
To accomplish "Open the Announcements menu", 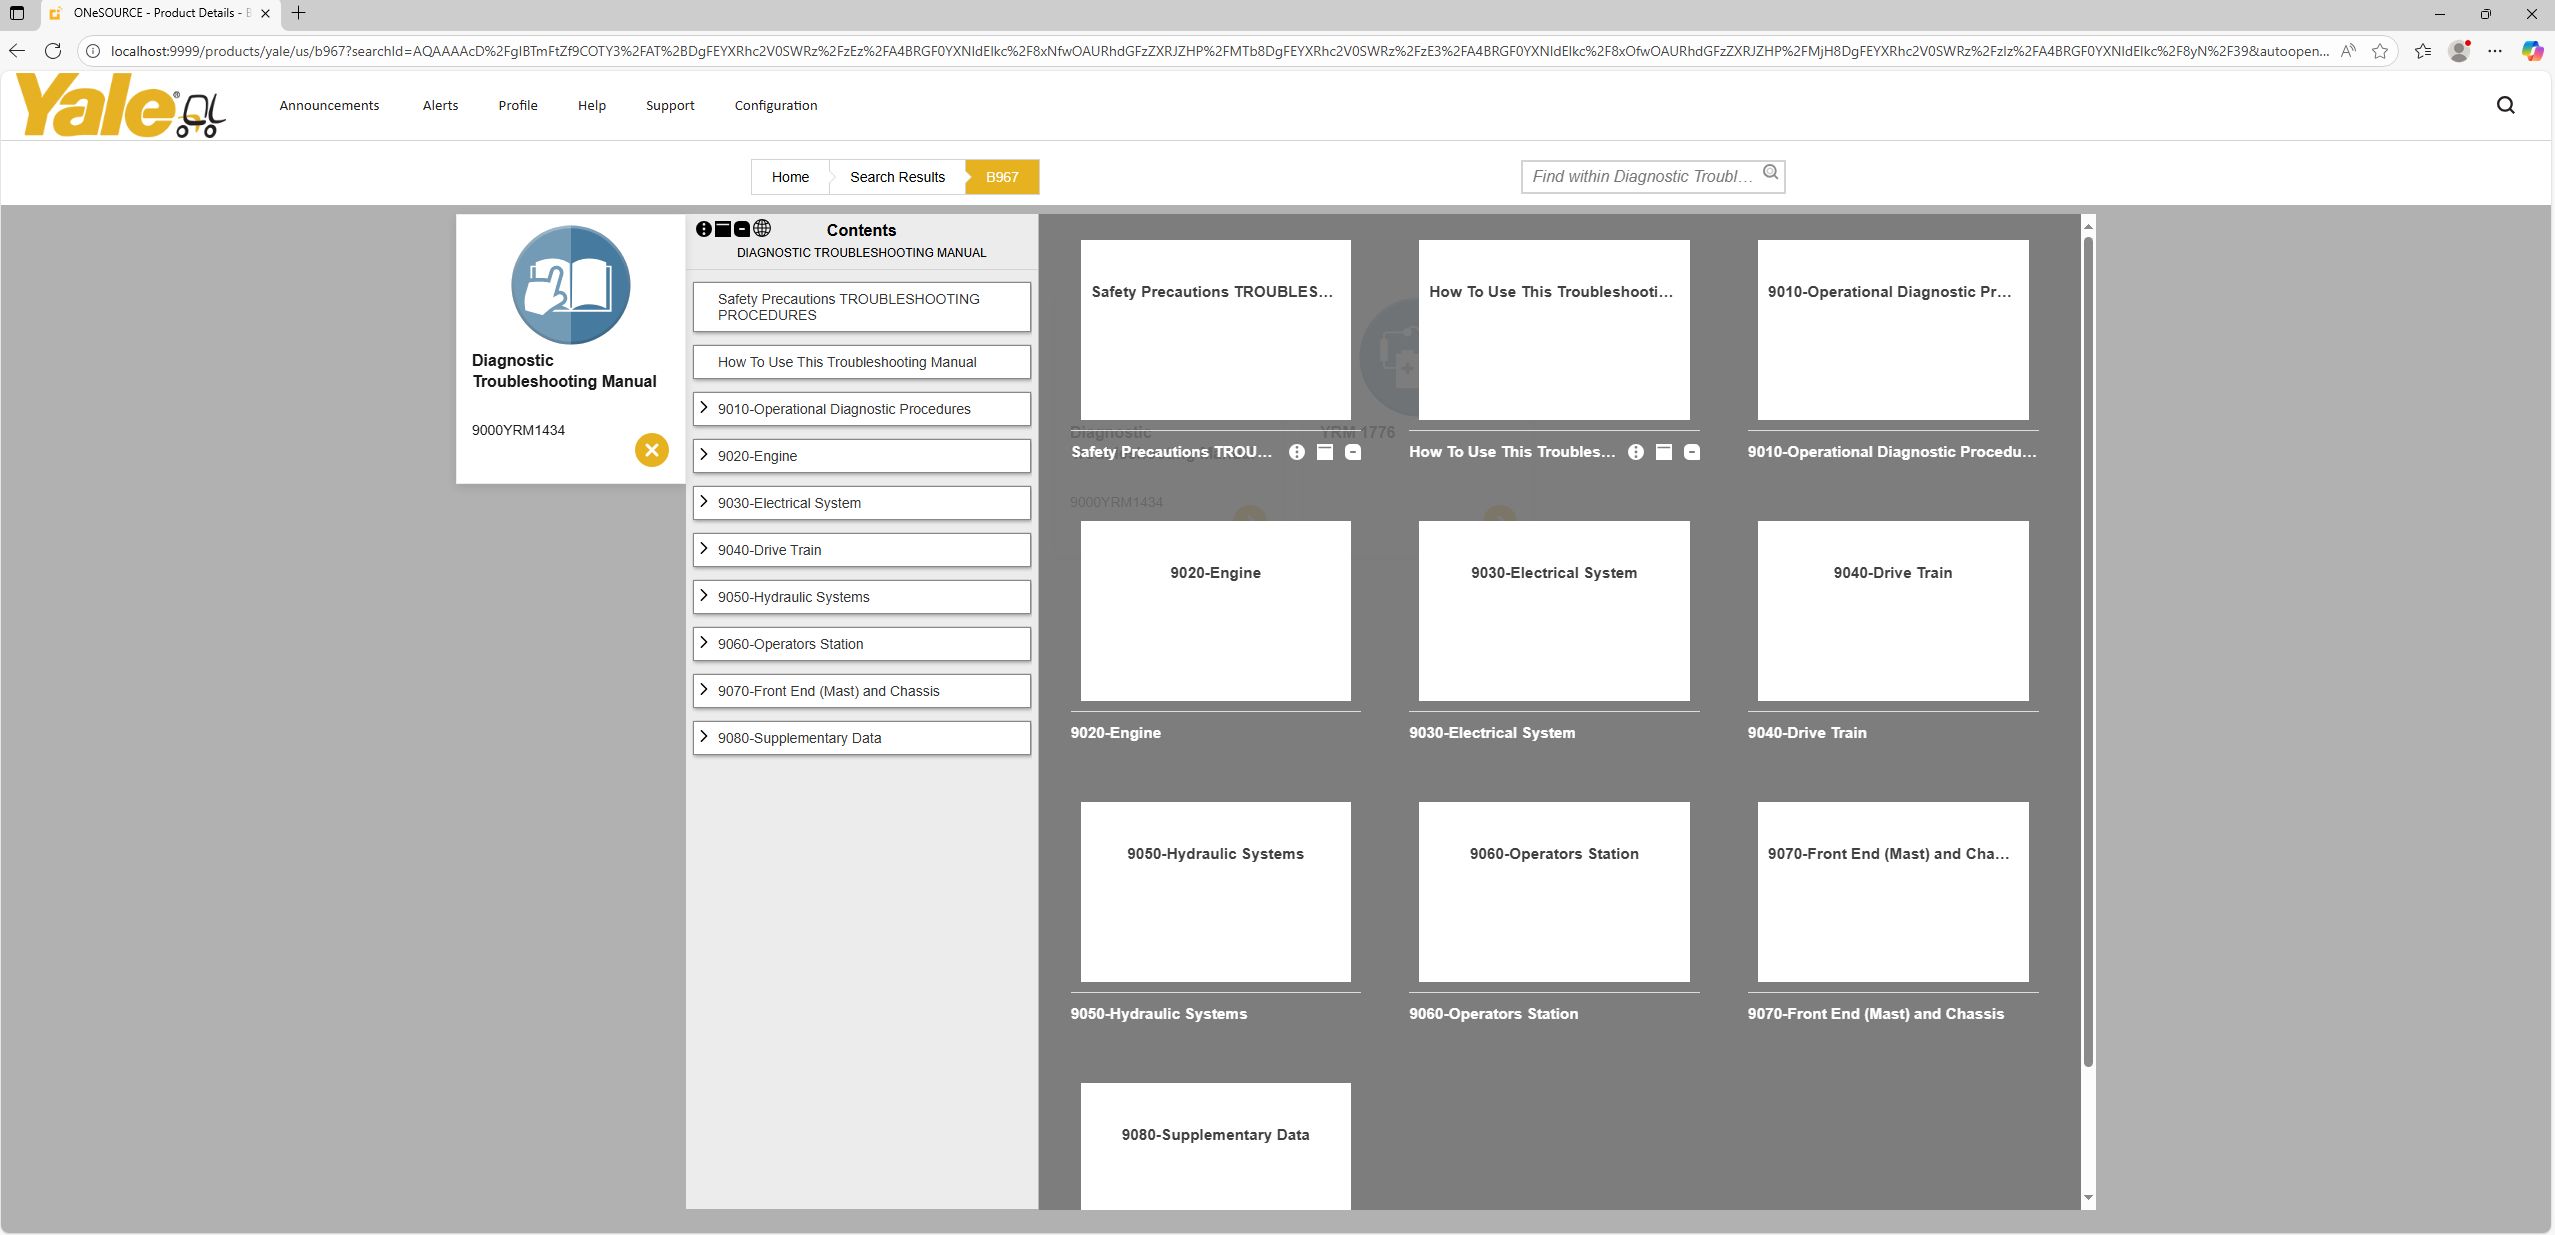I will tap(329, 105).
